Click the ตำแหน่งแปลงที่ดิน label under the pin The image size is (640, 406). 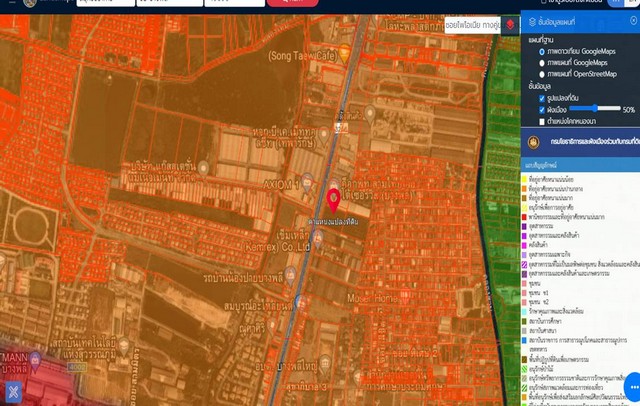[x=333, y=222]
